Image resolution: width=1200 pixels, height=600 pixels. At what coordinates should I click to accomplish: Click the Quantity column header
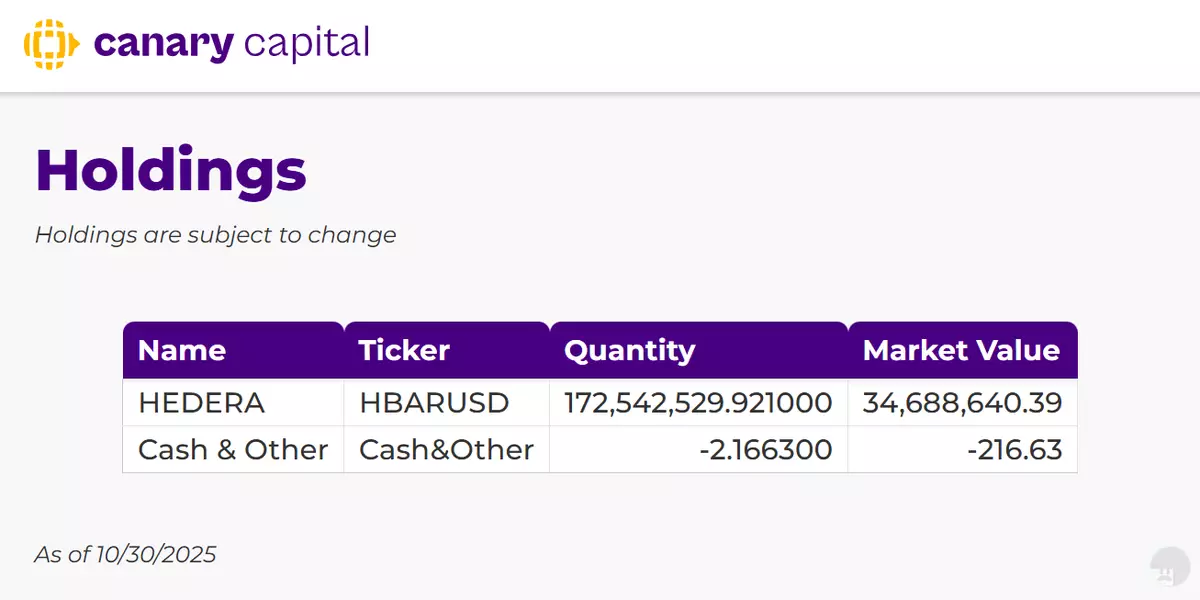coord(629,350)
